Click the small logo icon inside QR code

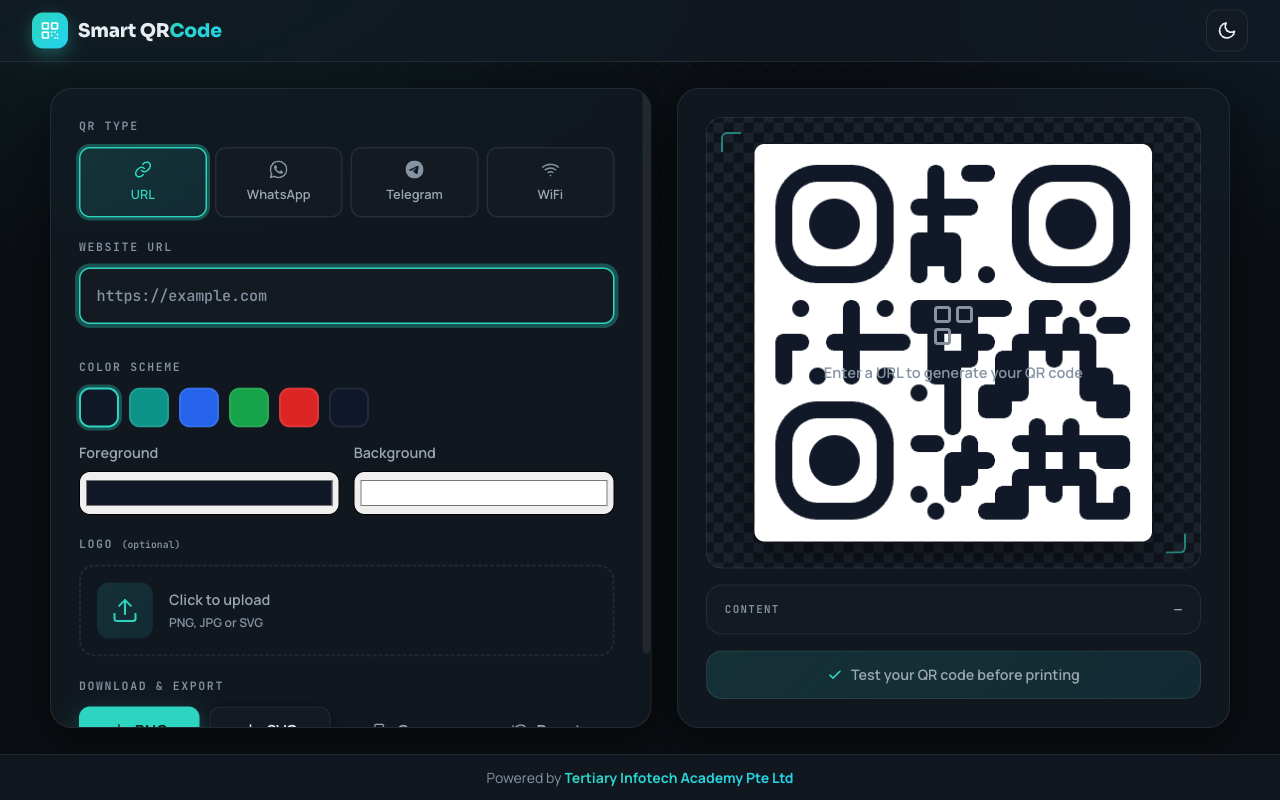[x=953, y=327]
